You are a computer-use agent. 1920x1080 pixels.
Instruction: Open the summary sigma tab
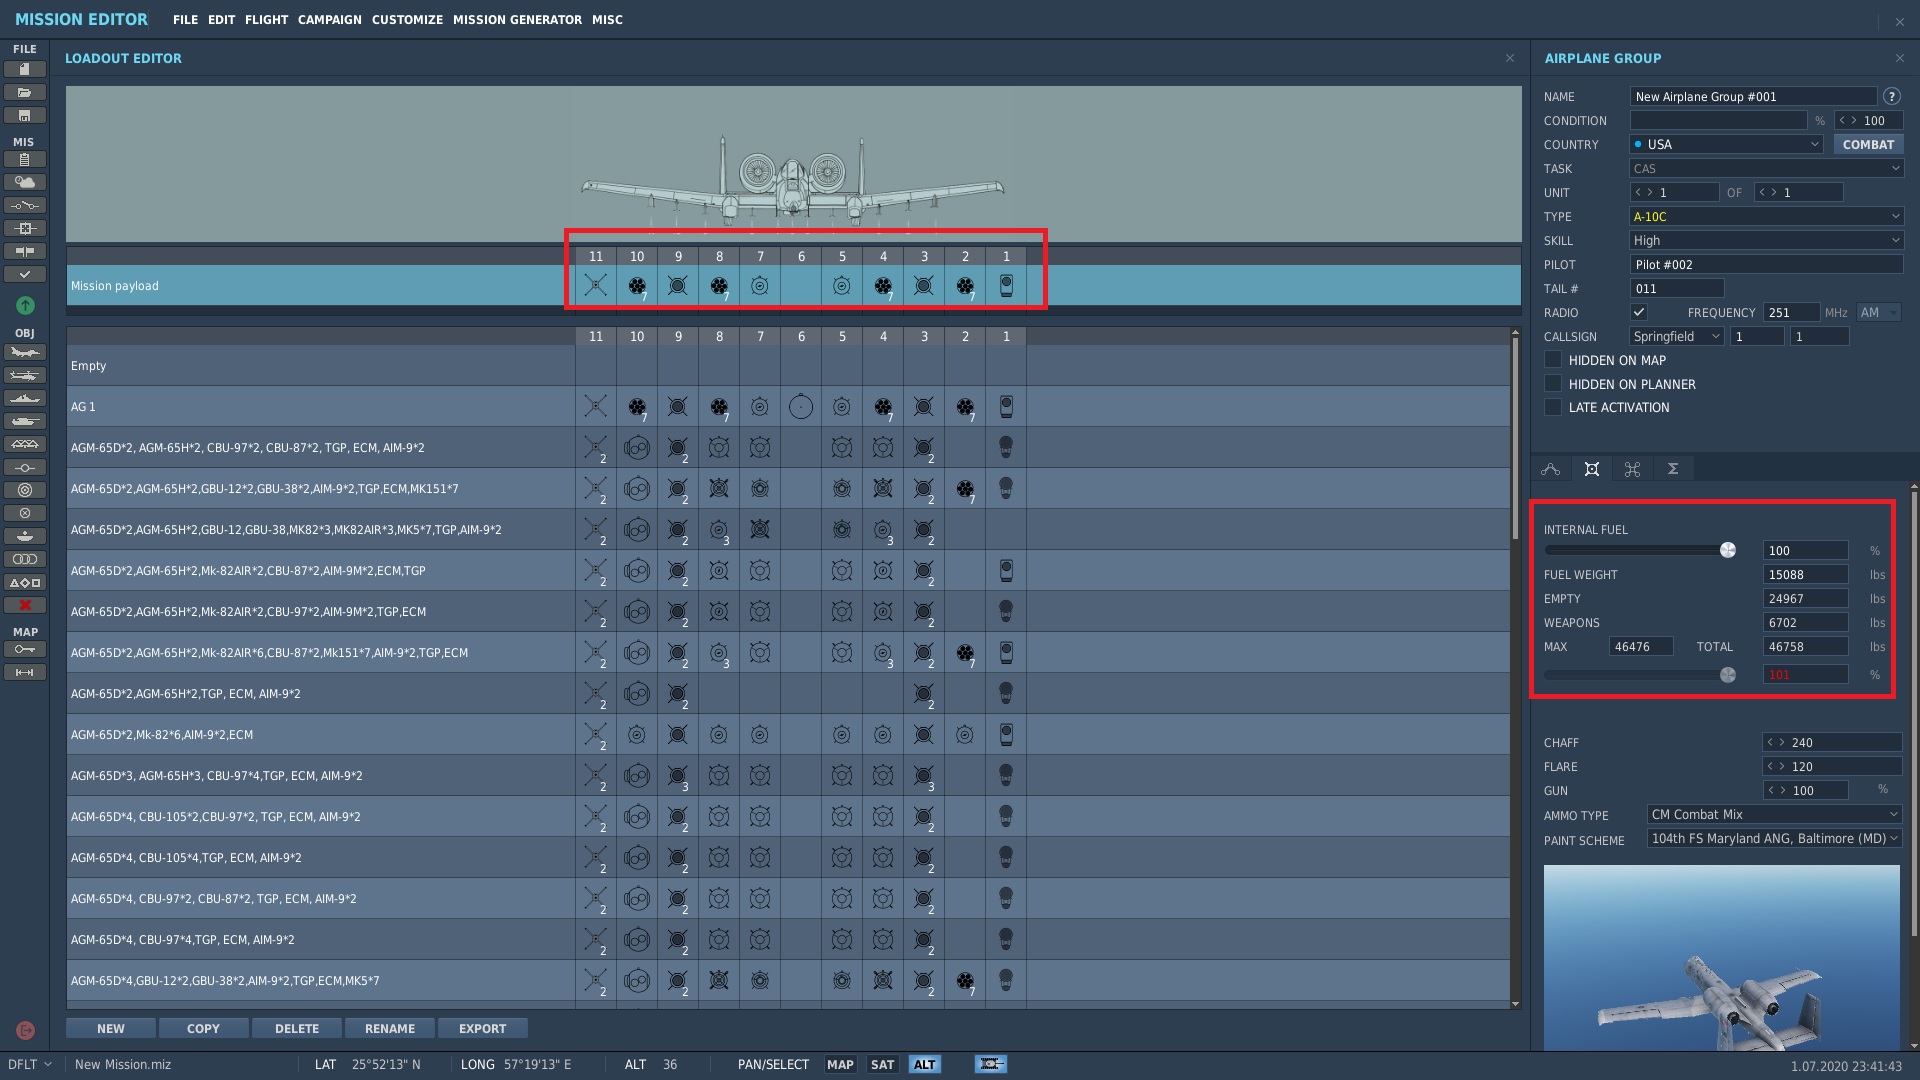(1673, 469)
